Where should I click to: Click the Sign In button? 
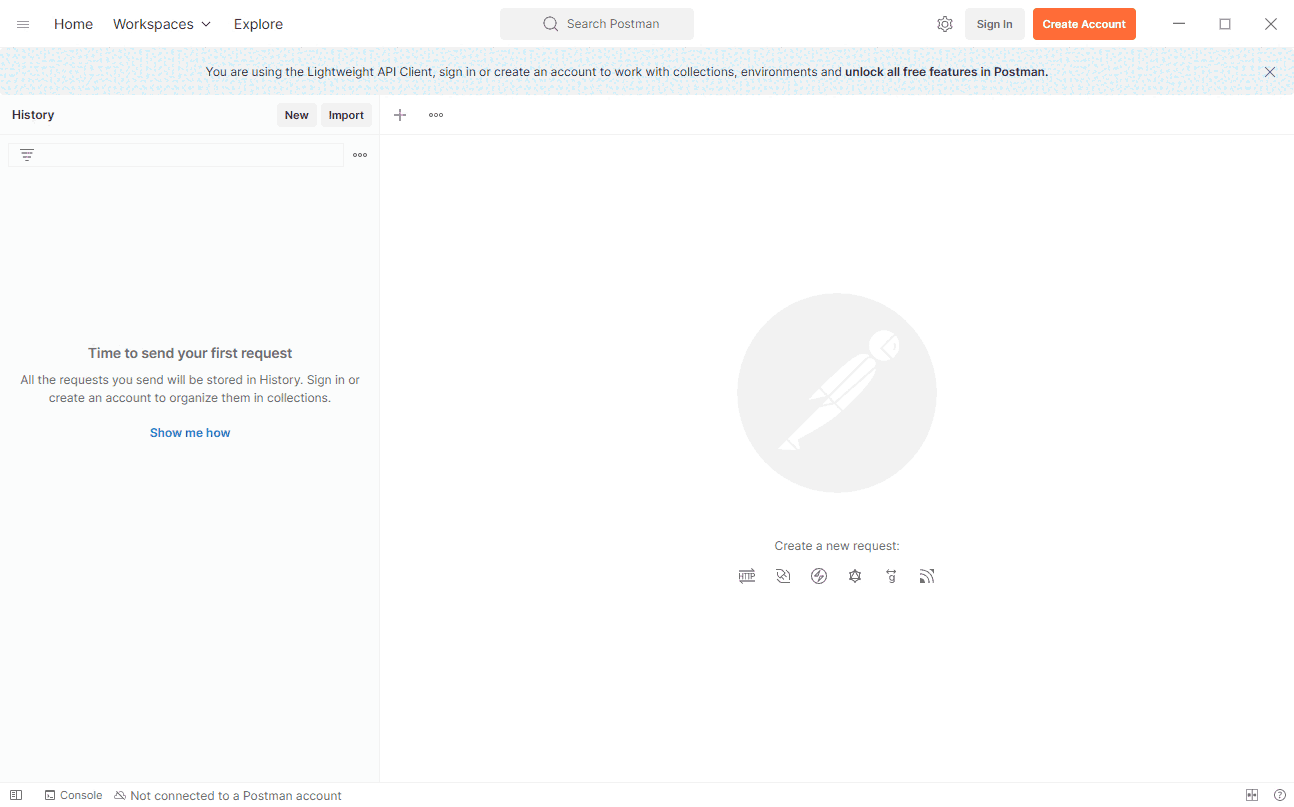[x=995, y=24]
